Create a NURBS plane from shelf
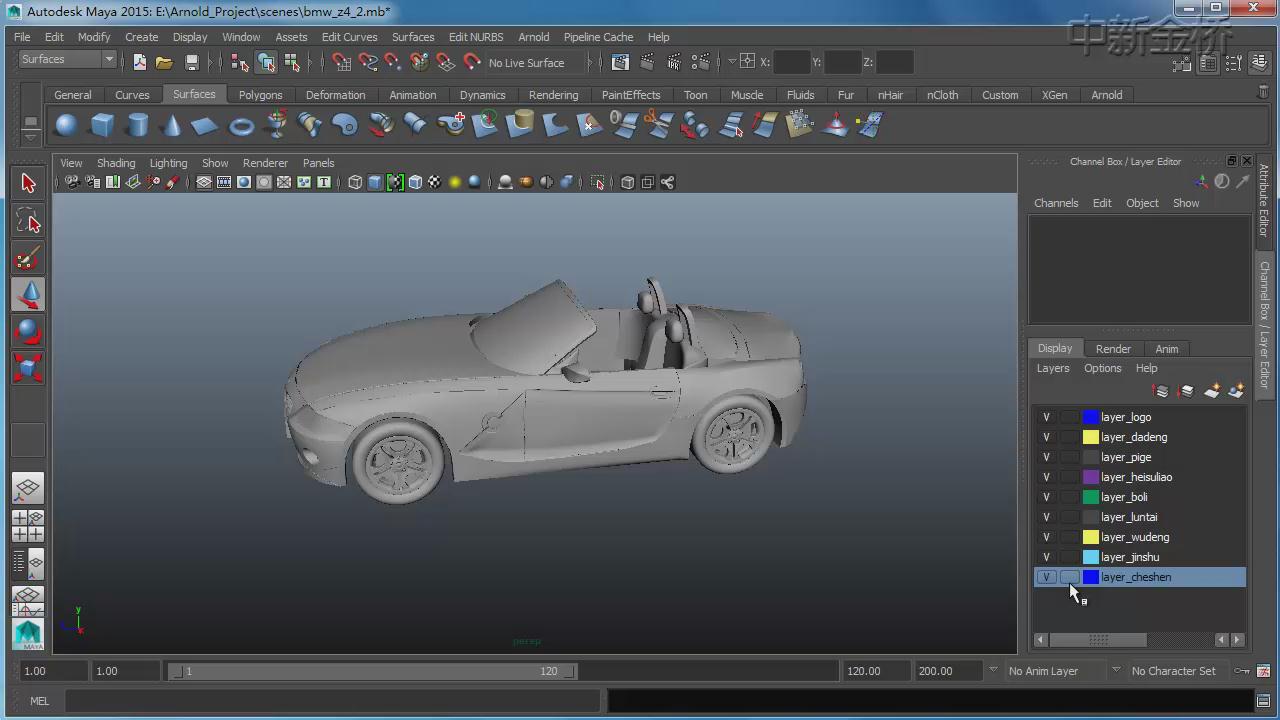1280x720 pixels. tap(205, 126)
